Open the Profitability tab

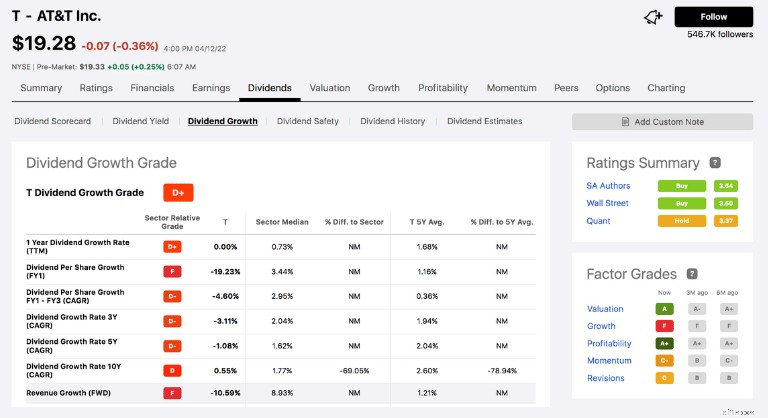pyautogui.click(x=443, y=88)
